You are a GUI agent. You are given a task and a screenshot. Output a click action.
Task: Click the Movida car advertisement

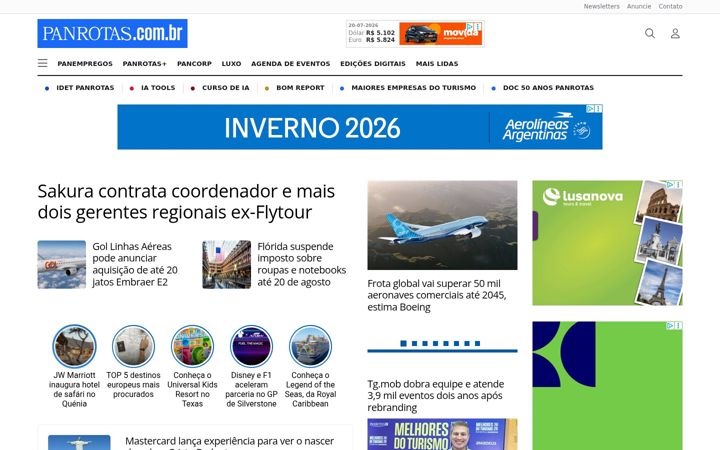point(440,34)
